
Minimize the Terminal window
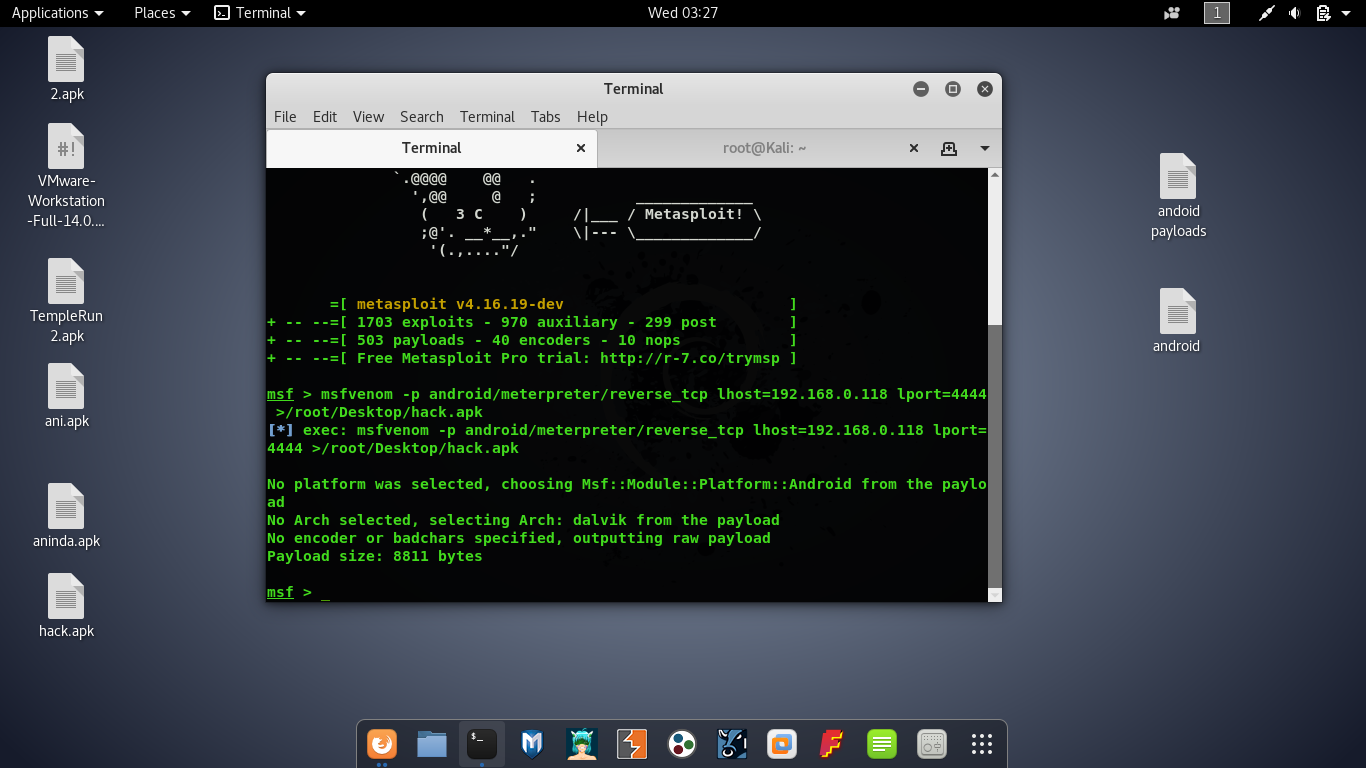tap(921, 89)
